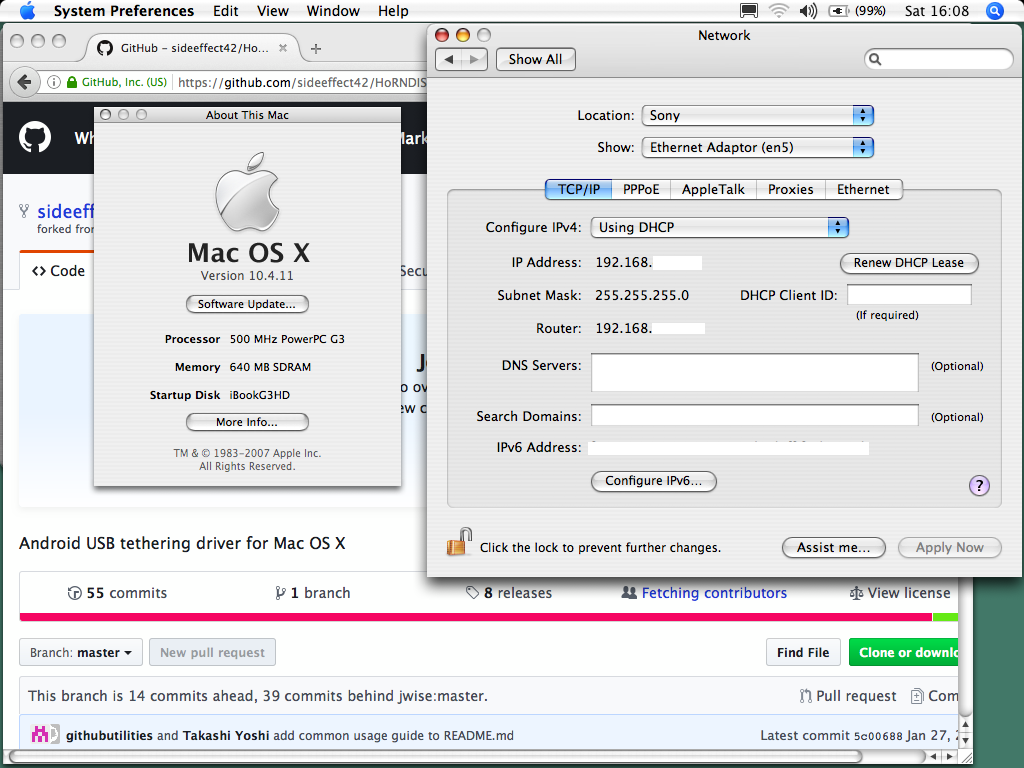1024x768 pixels.
Task: Click the Search Domains field
Action: (x=755, y=415)
